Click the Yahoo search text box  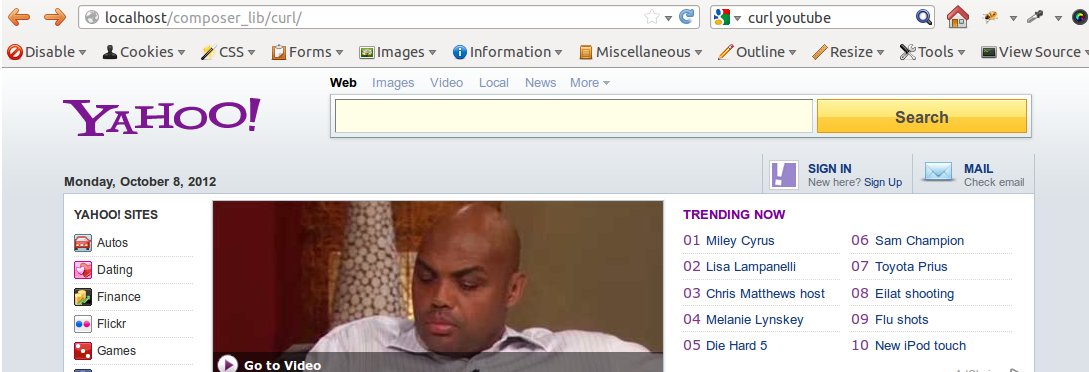pos(574,116)
